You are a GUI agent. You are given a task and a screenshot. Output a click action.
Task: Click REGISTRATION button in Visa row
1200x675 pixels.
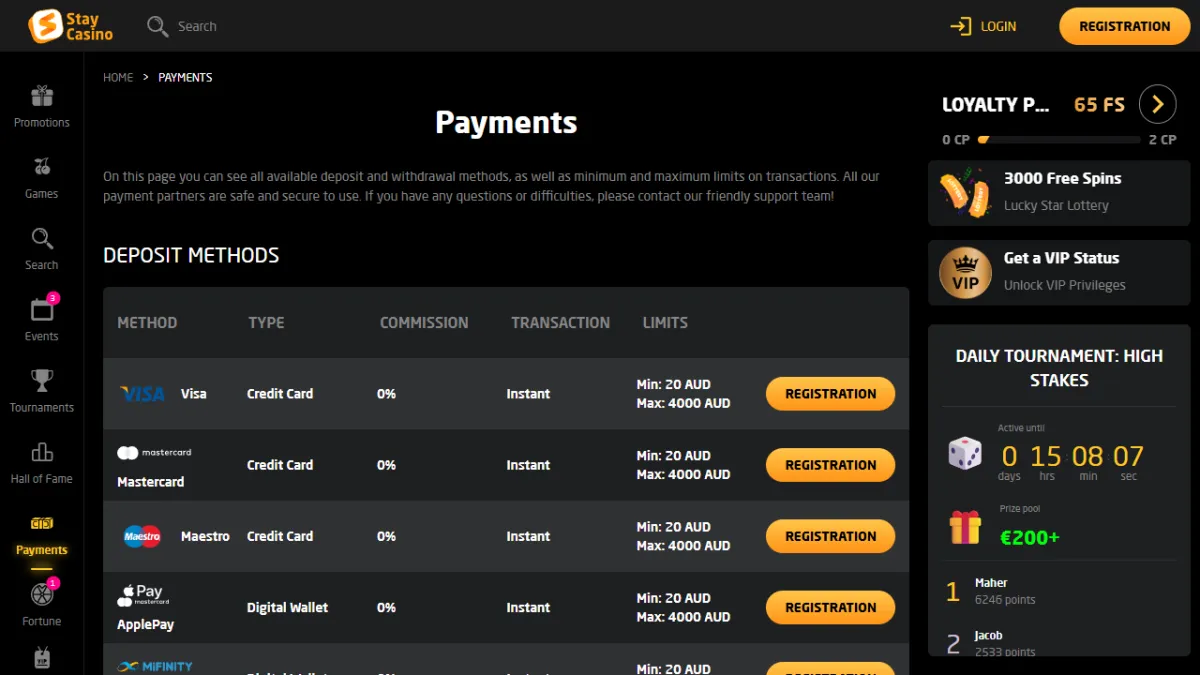[x=830, y=394]
